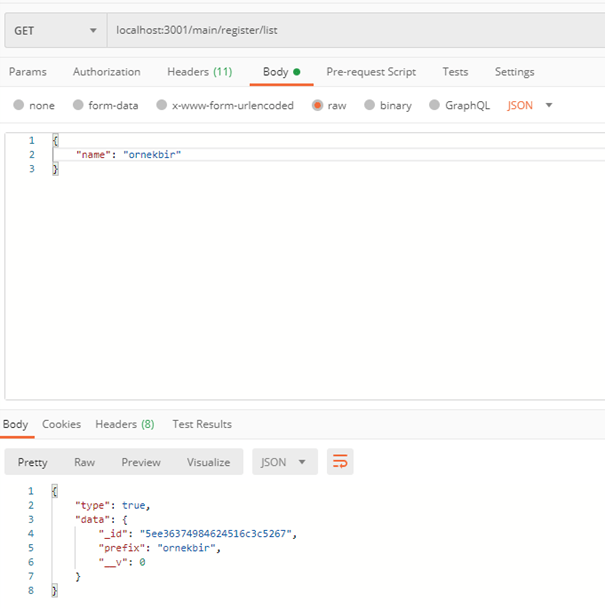Click the wrap lines icon in response toolbar
The width and height of the screenshot is (605, 609).
point(340,462)
